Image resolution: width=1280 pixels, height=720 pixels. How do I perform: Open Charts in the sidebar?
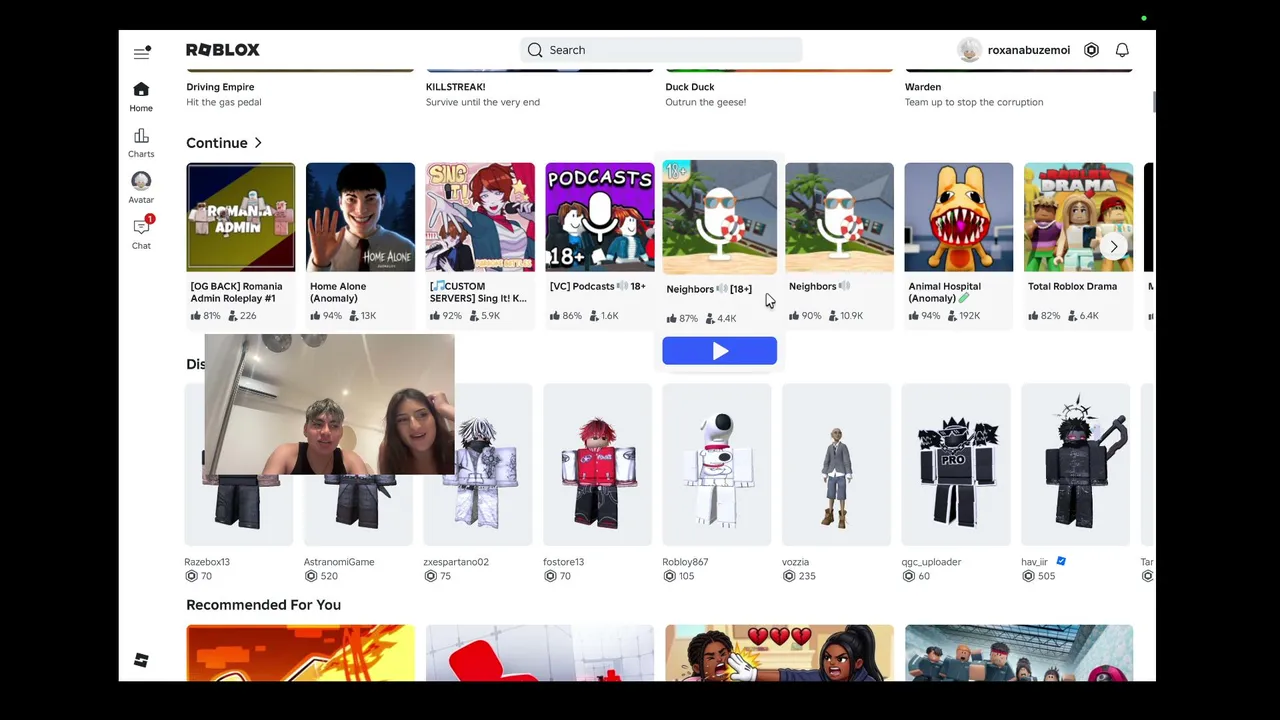141,142
